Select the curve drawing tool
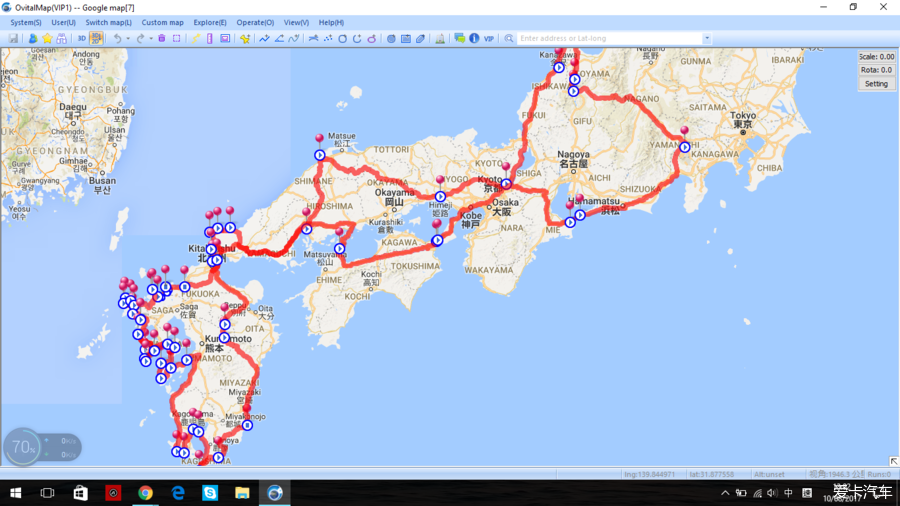The image size is (900, 506). [294, 38]
